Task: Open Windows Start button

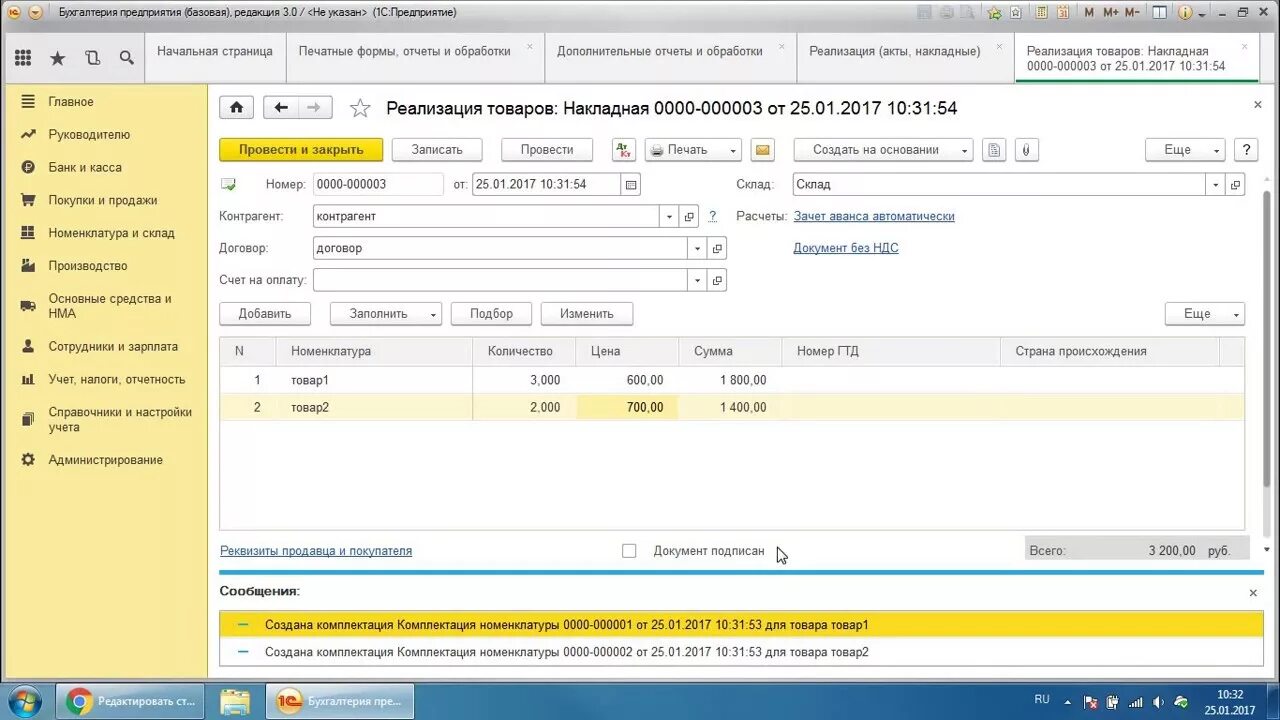Action: (x=23, y=701)
